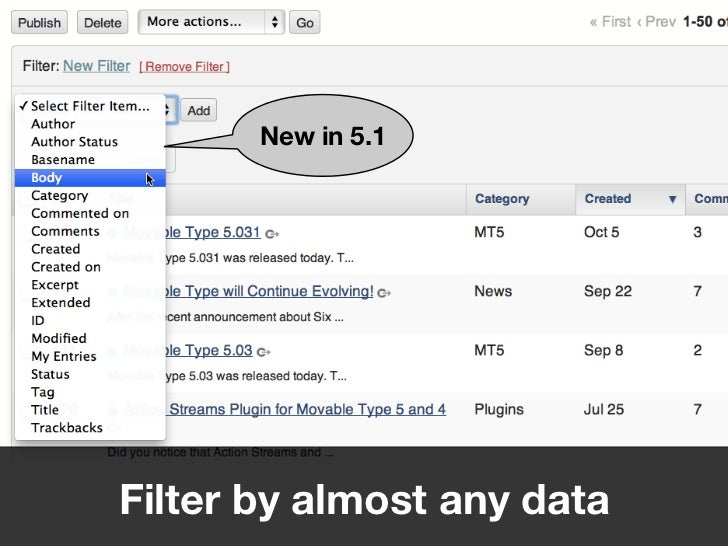
Task: Click the Add filter button
Action: pos(199,110)
